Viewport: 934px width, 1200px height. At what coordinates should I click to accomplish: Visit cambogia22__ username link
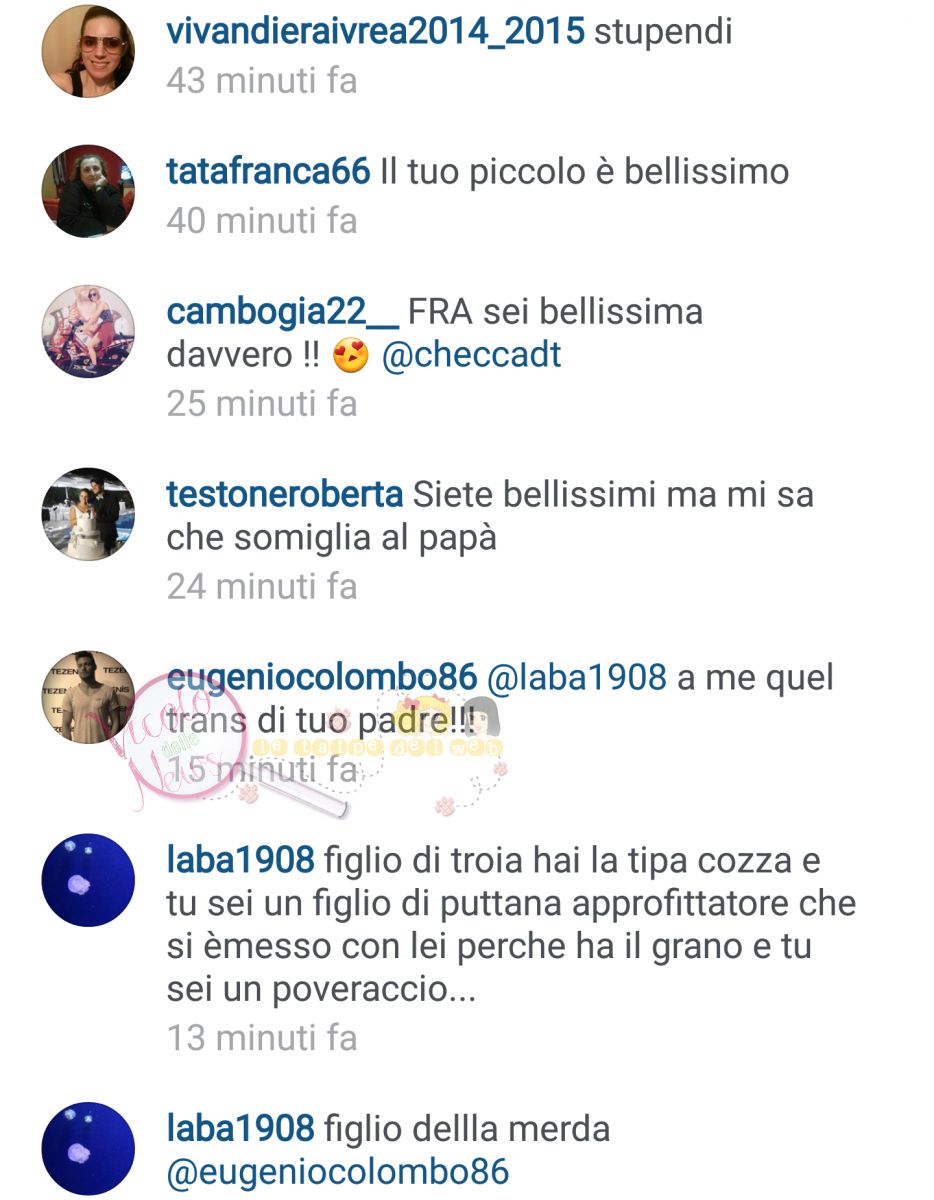(x=283, y=313)
